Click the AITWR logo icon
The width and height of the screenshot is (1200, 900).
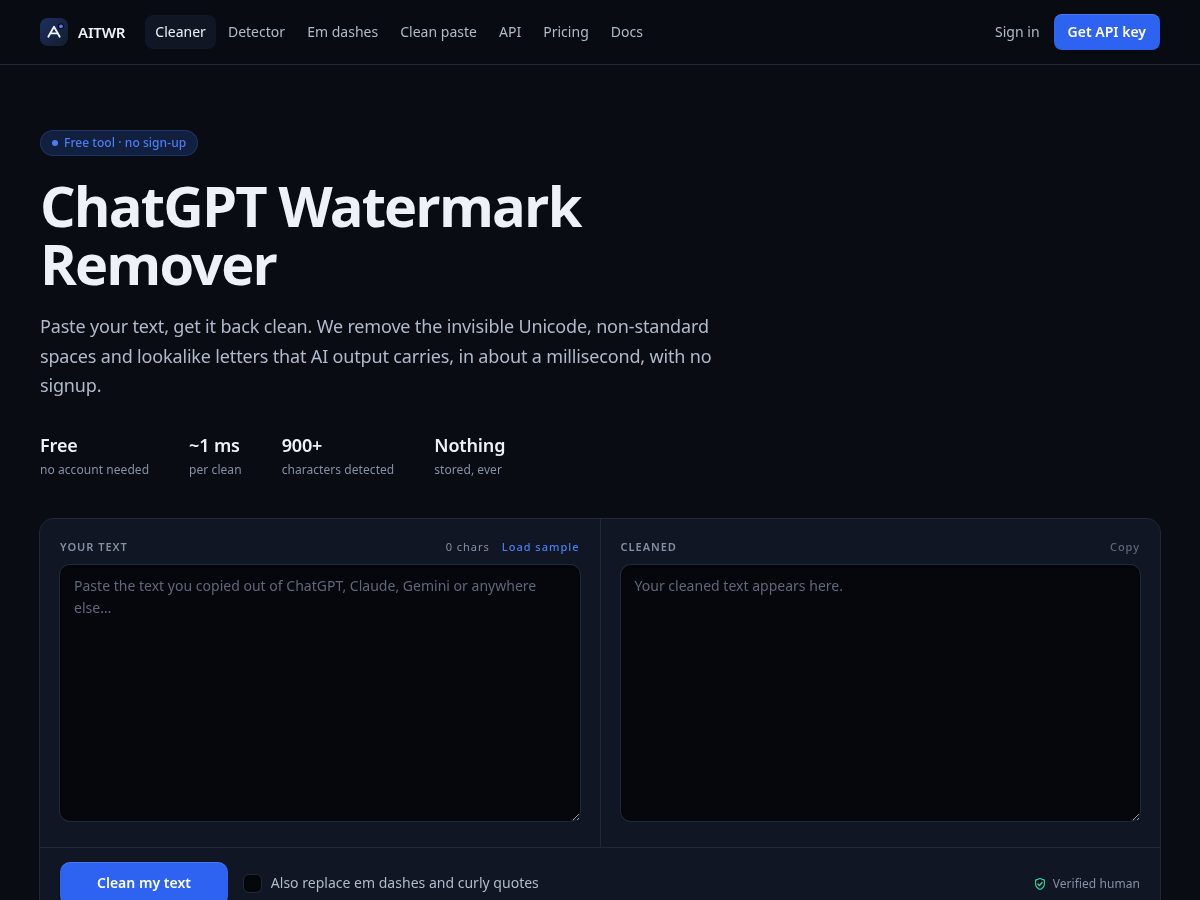(x=54, y=32)
